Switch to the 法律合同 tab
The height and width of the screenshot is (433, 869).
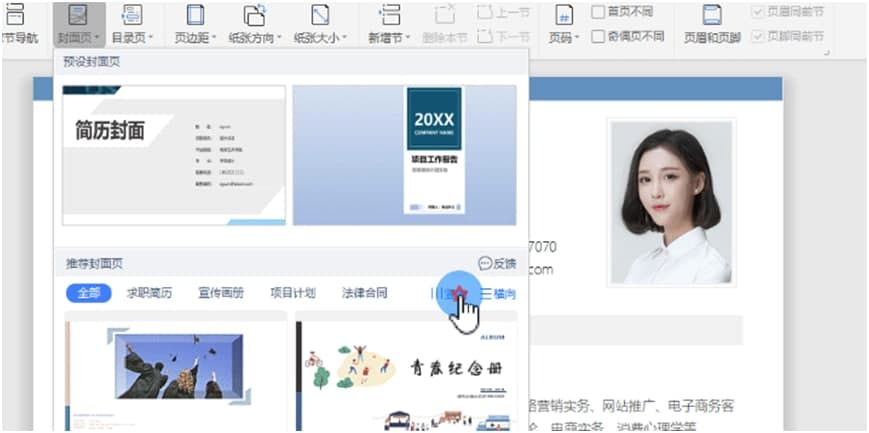click(364, 293)
